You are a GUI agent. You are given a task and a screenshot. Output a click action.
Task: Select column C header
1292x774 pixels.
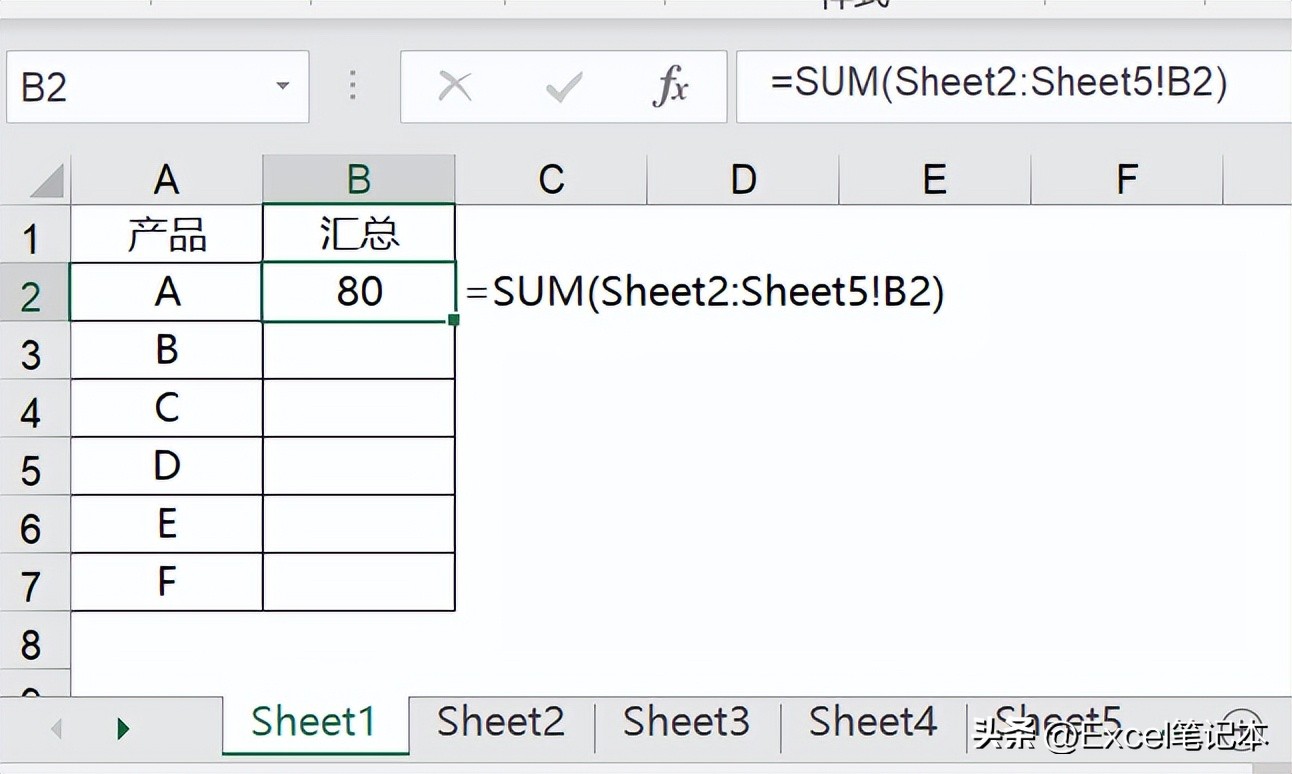[x=551, y=180]
